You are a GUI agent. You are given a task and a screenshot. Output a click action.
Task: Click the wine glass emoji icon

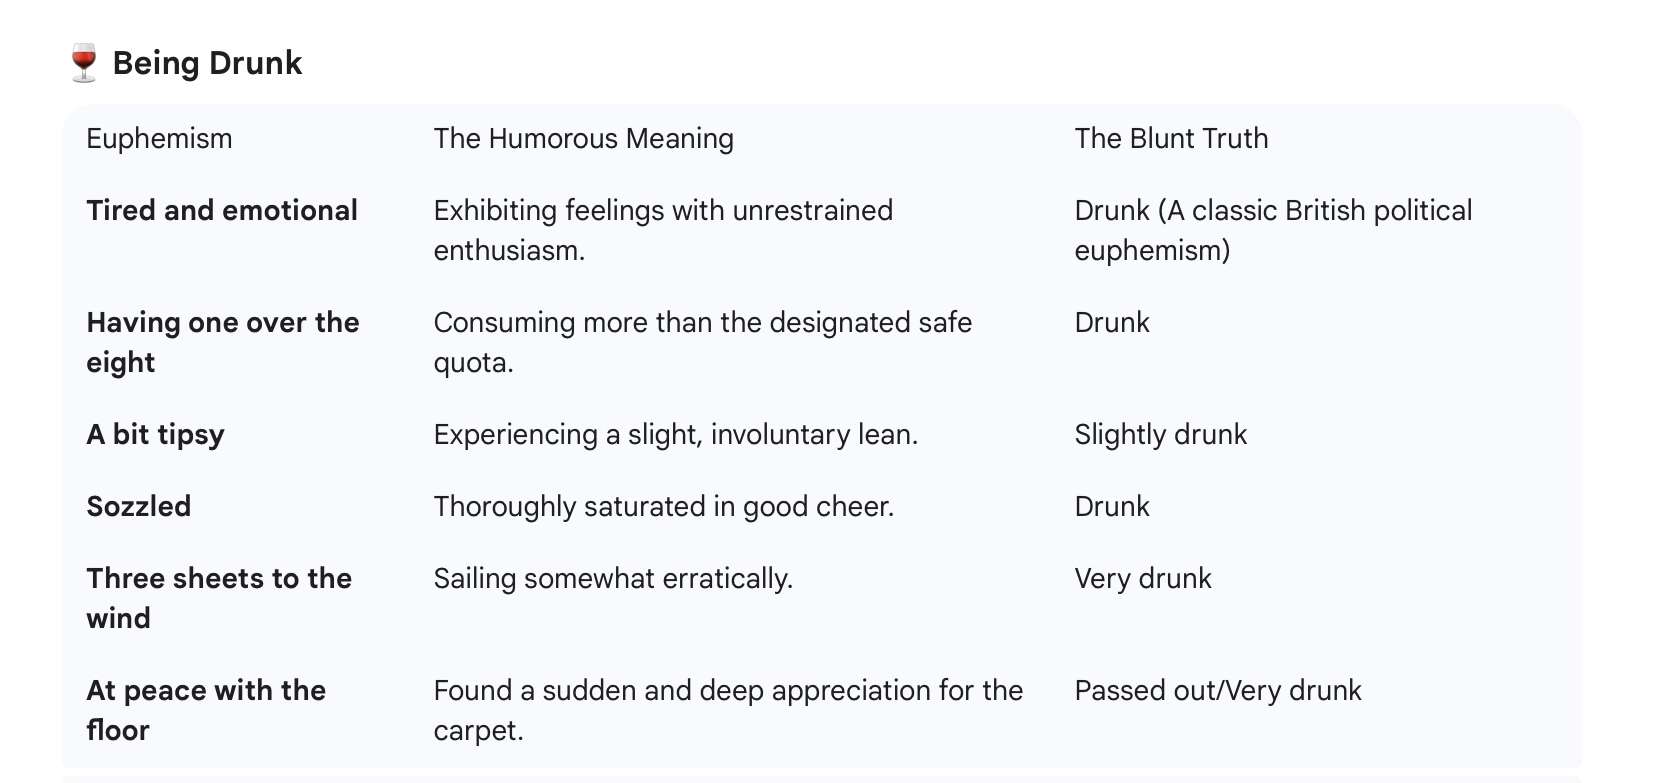84,62
